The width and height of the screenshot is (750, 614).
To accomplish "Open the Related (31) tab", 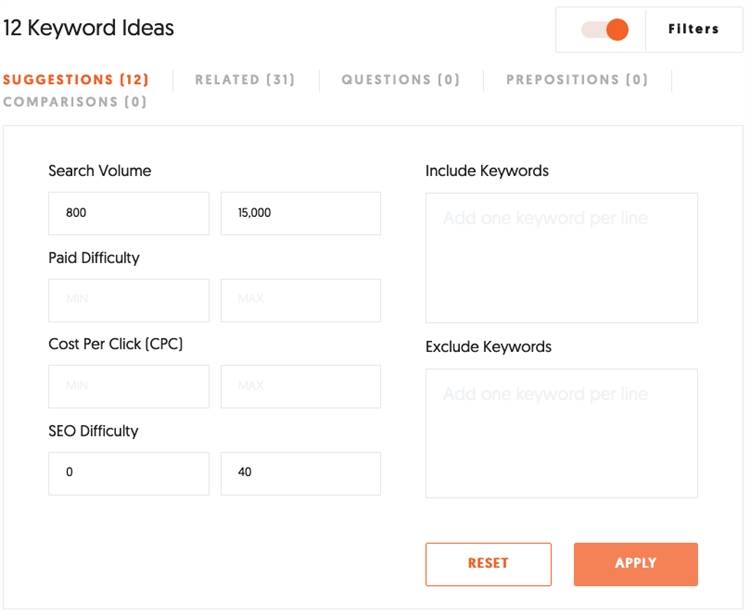I will pos(245,80).
